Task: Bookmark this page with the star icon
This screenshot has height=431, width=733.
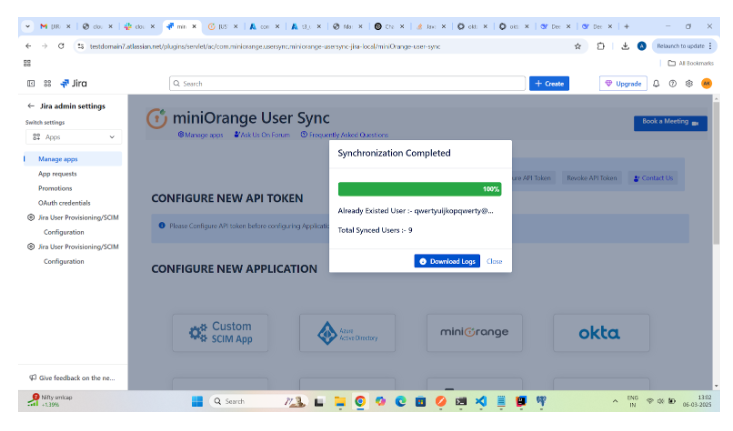Action: [x=578, y=46]
